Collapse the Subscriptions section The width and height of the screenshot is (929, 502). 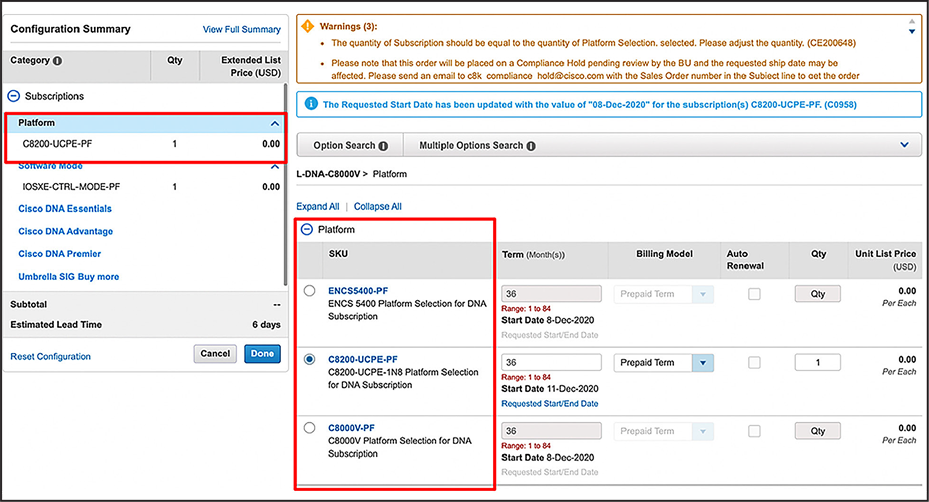(14, 96)
